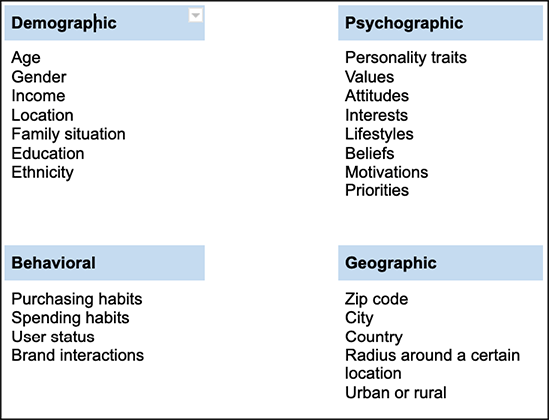Screen dimensions: 549x420
Task: Click the Ethnicity entry
Action: (x=42, y=173)
